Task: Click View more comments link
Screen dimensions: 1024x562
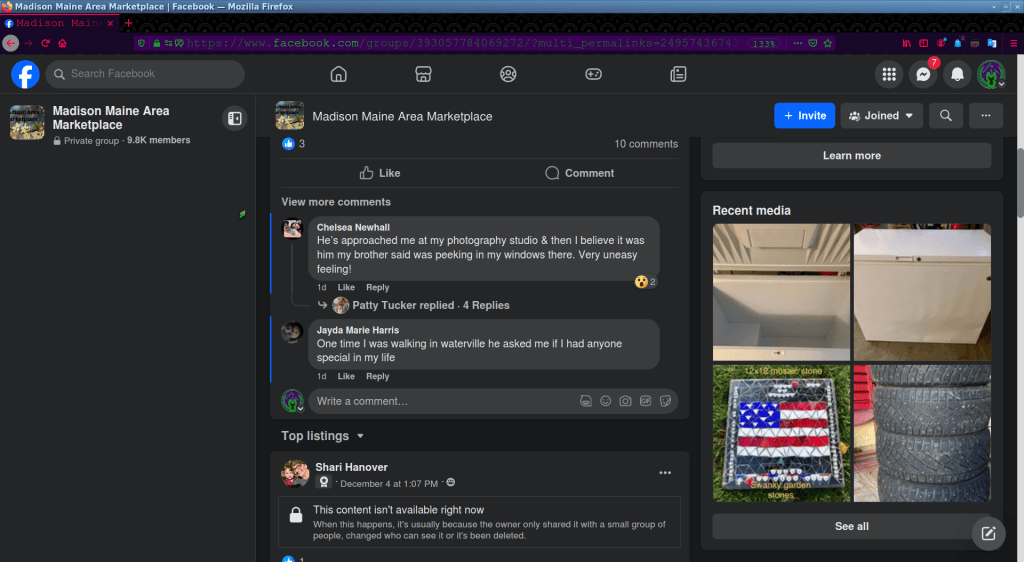Action: [x=336, y=202]
